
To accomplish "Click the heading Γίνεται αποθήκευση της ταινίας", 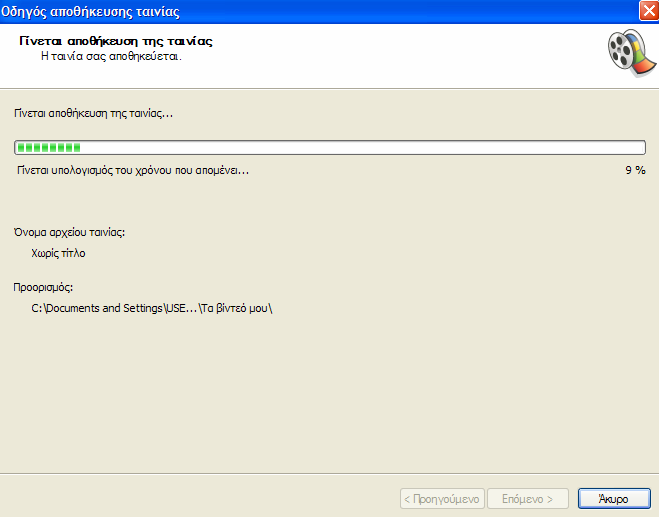I will click(x=116, y=41).
